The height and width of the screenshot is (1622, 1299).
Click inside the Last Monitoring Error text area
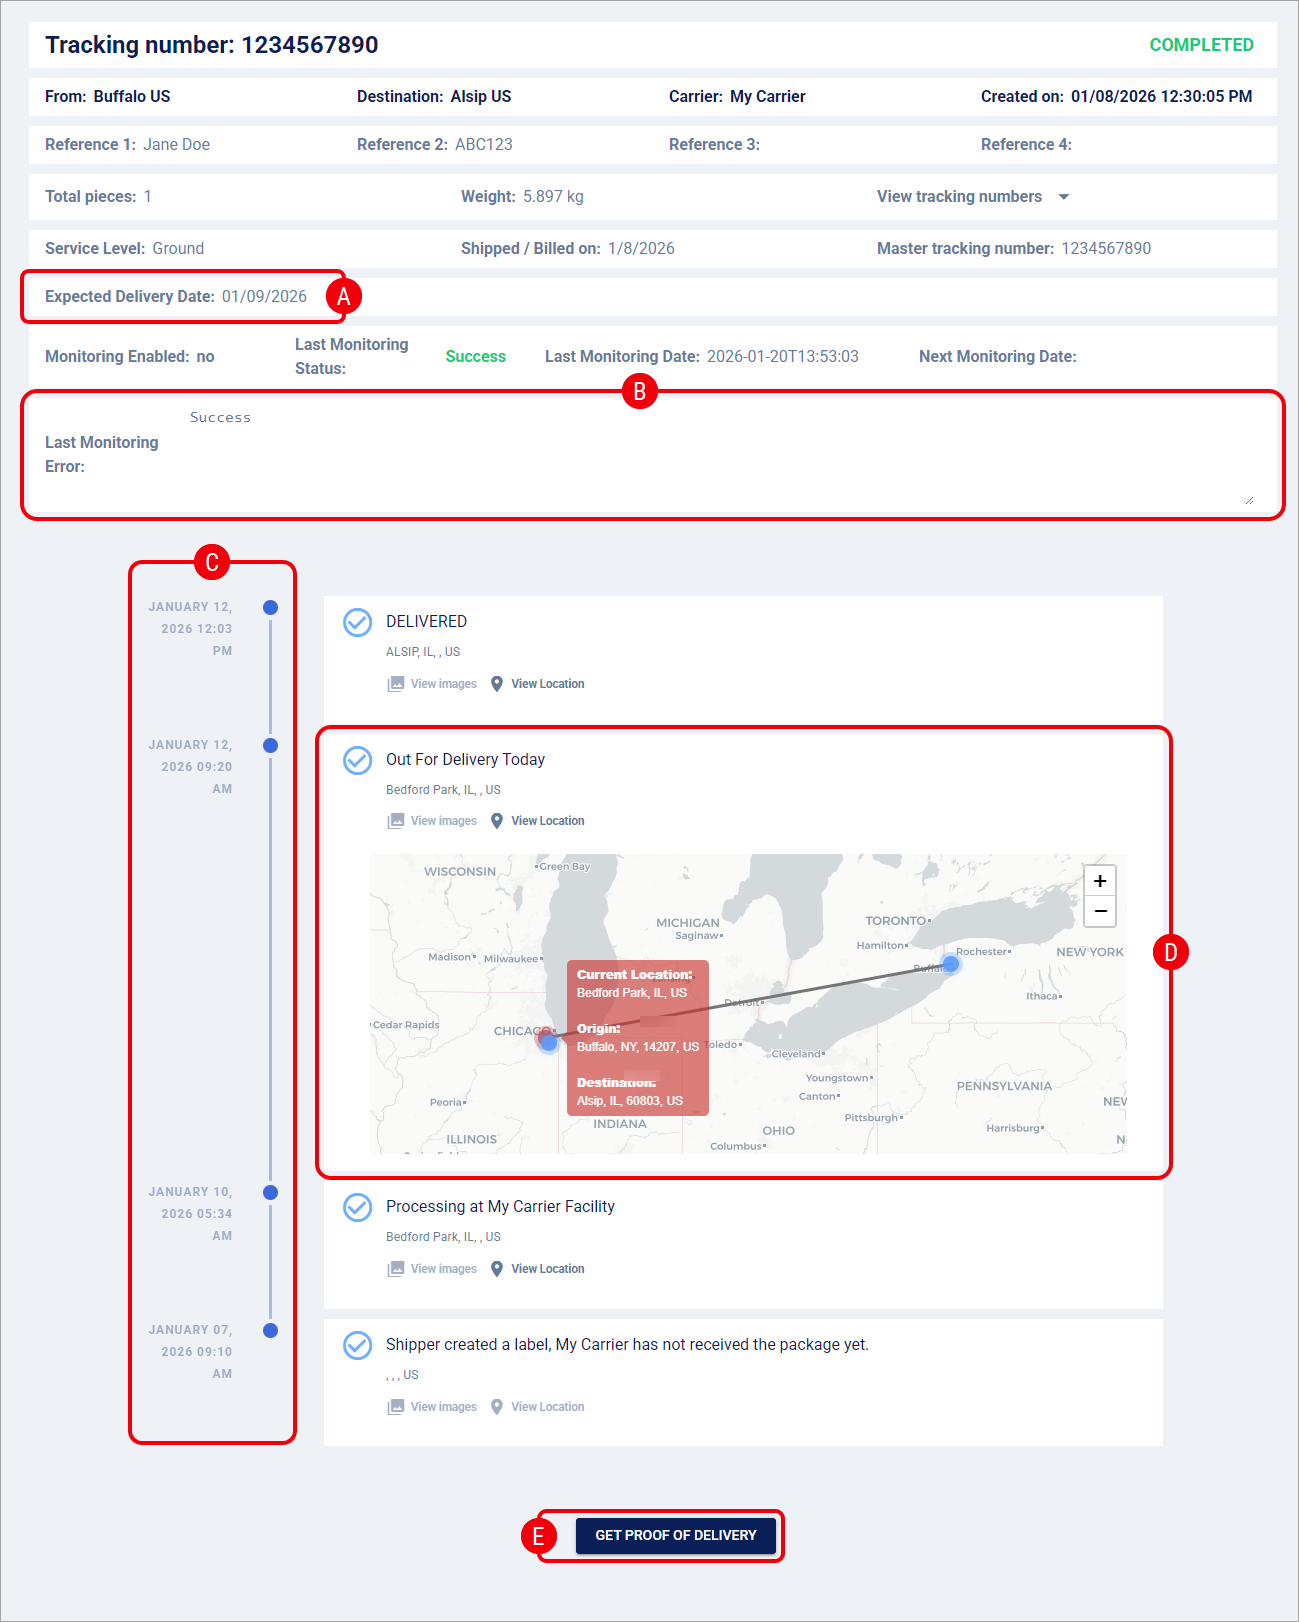coord(720,455)
